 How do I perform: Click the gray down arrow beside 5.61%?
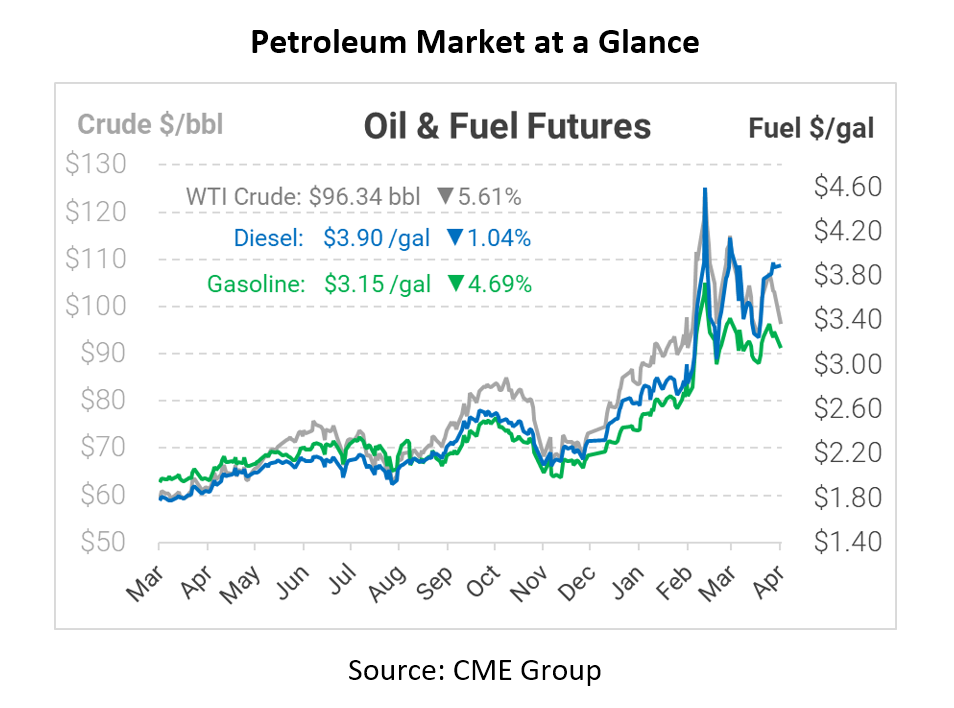(445, 197)
